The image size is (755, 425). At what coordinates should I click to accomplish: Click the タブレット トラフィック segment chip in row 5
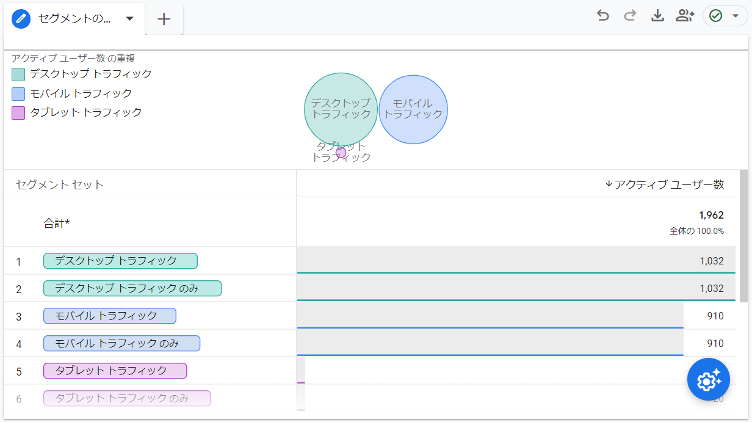(x=115, y=371)
